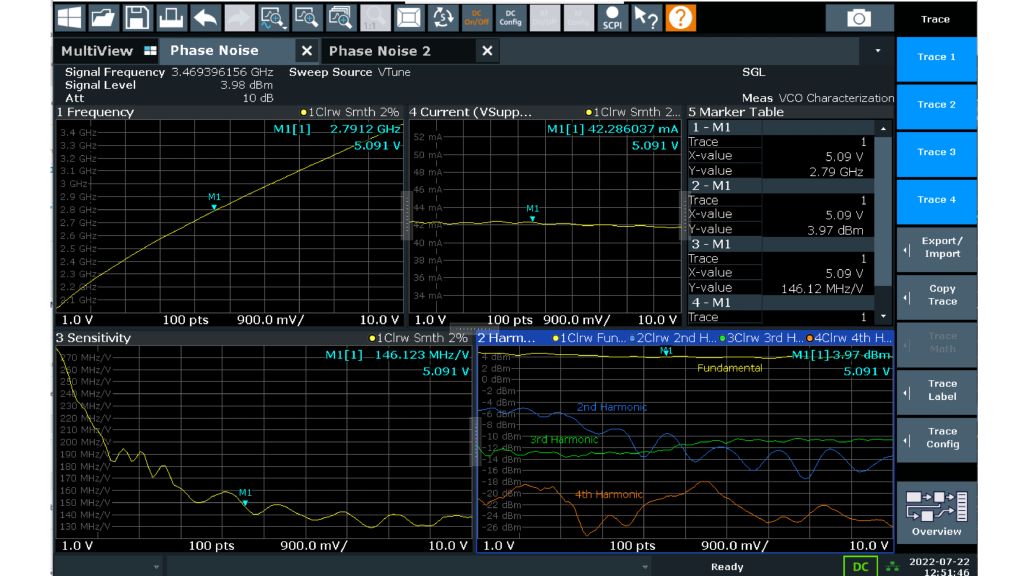Click the Open file folder icon
This screenshot has width=1024, height=576.
tap(103, 17)
